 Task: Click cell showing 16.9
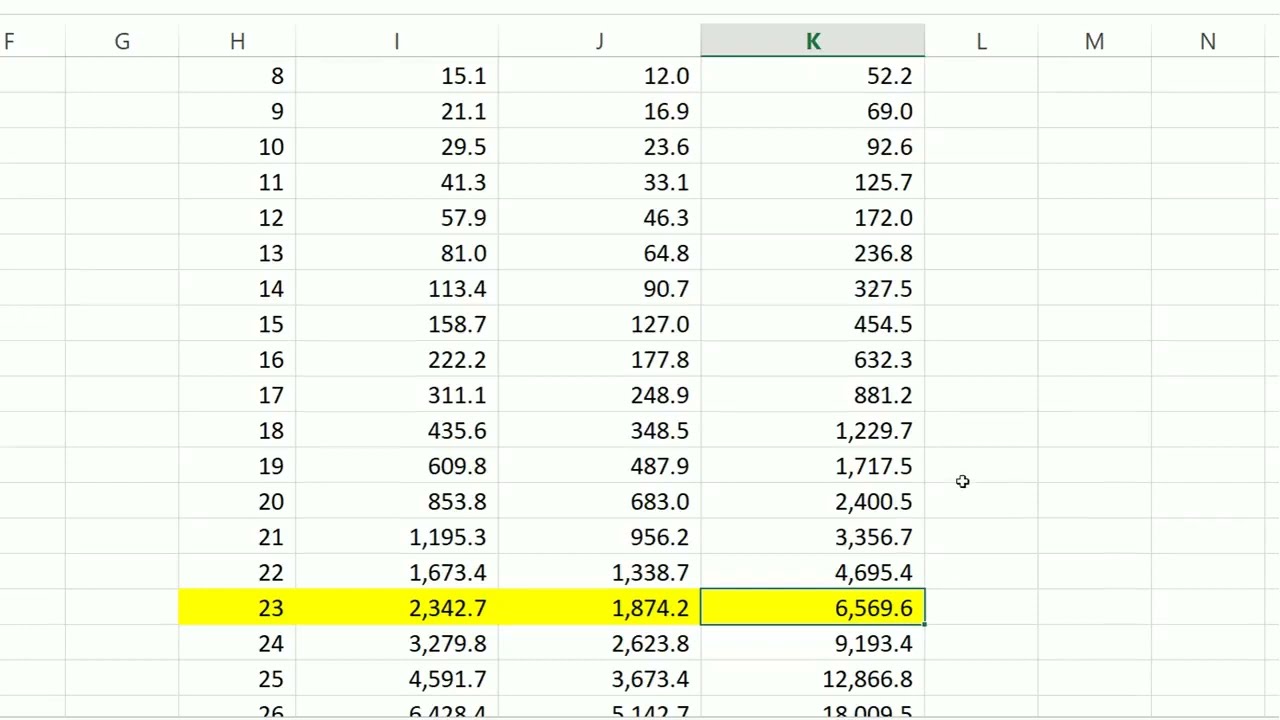pyautogui.click(x=599, y=111)
